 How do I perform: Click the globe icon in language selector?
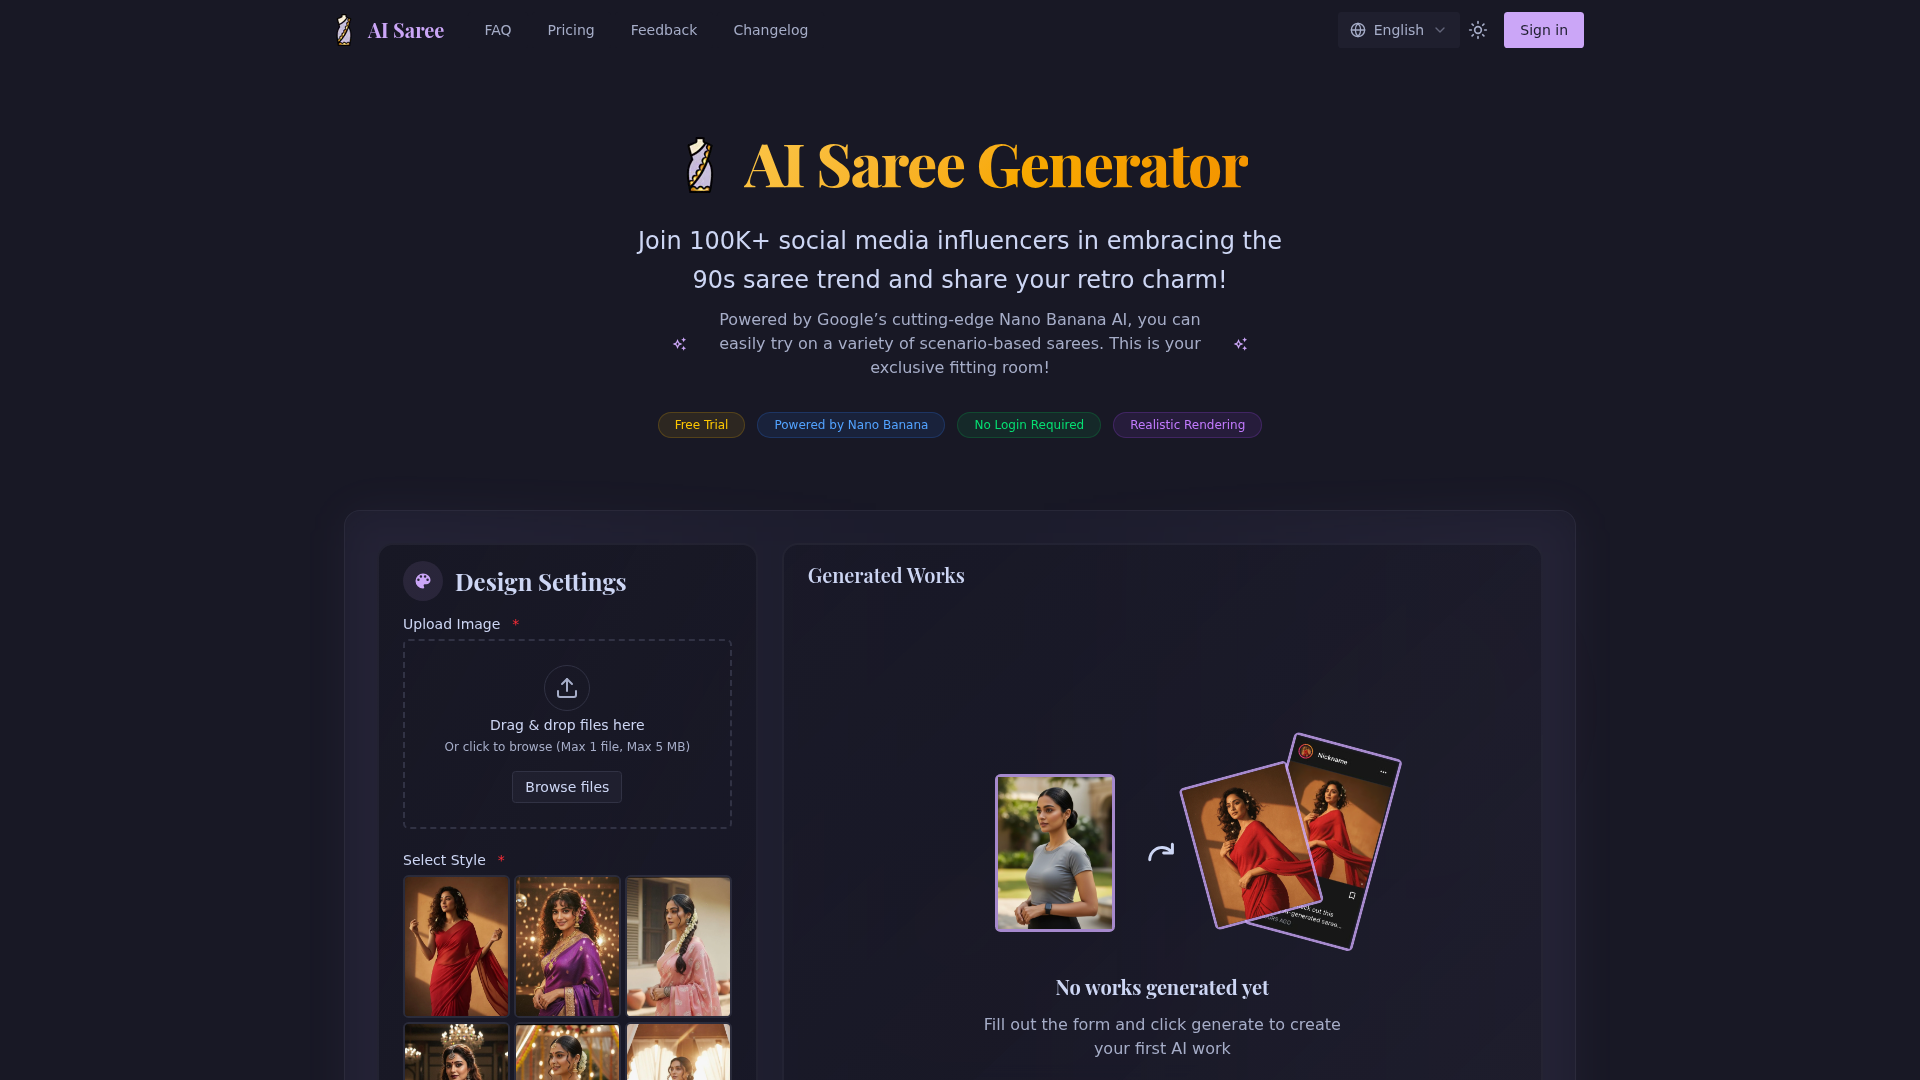pyautogui.click(x=1358, y=30)
